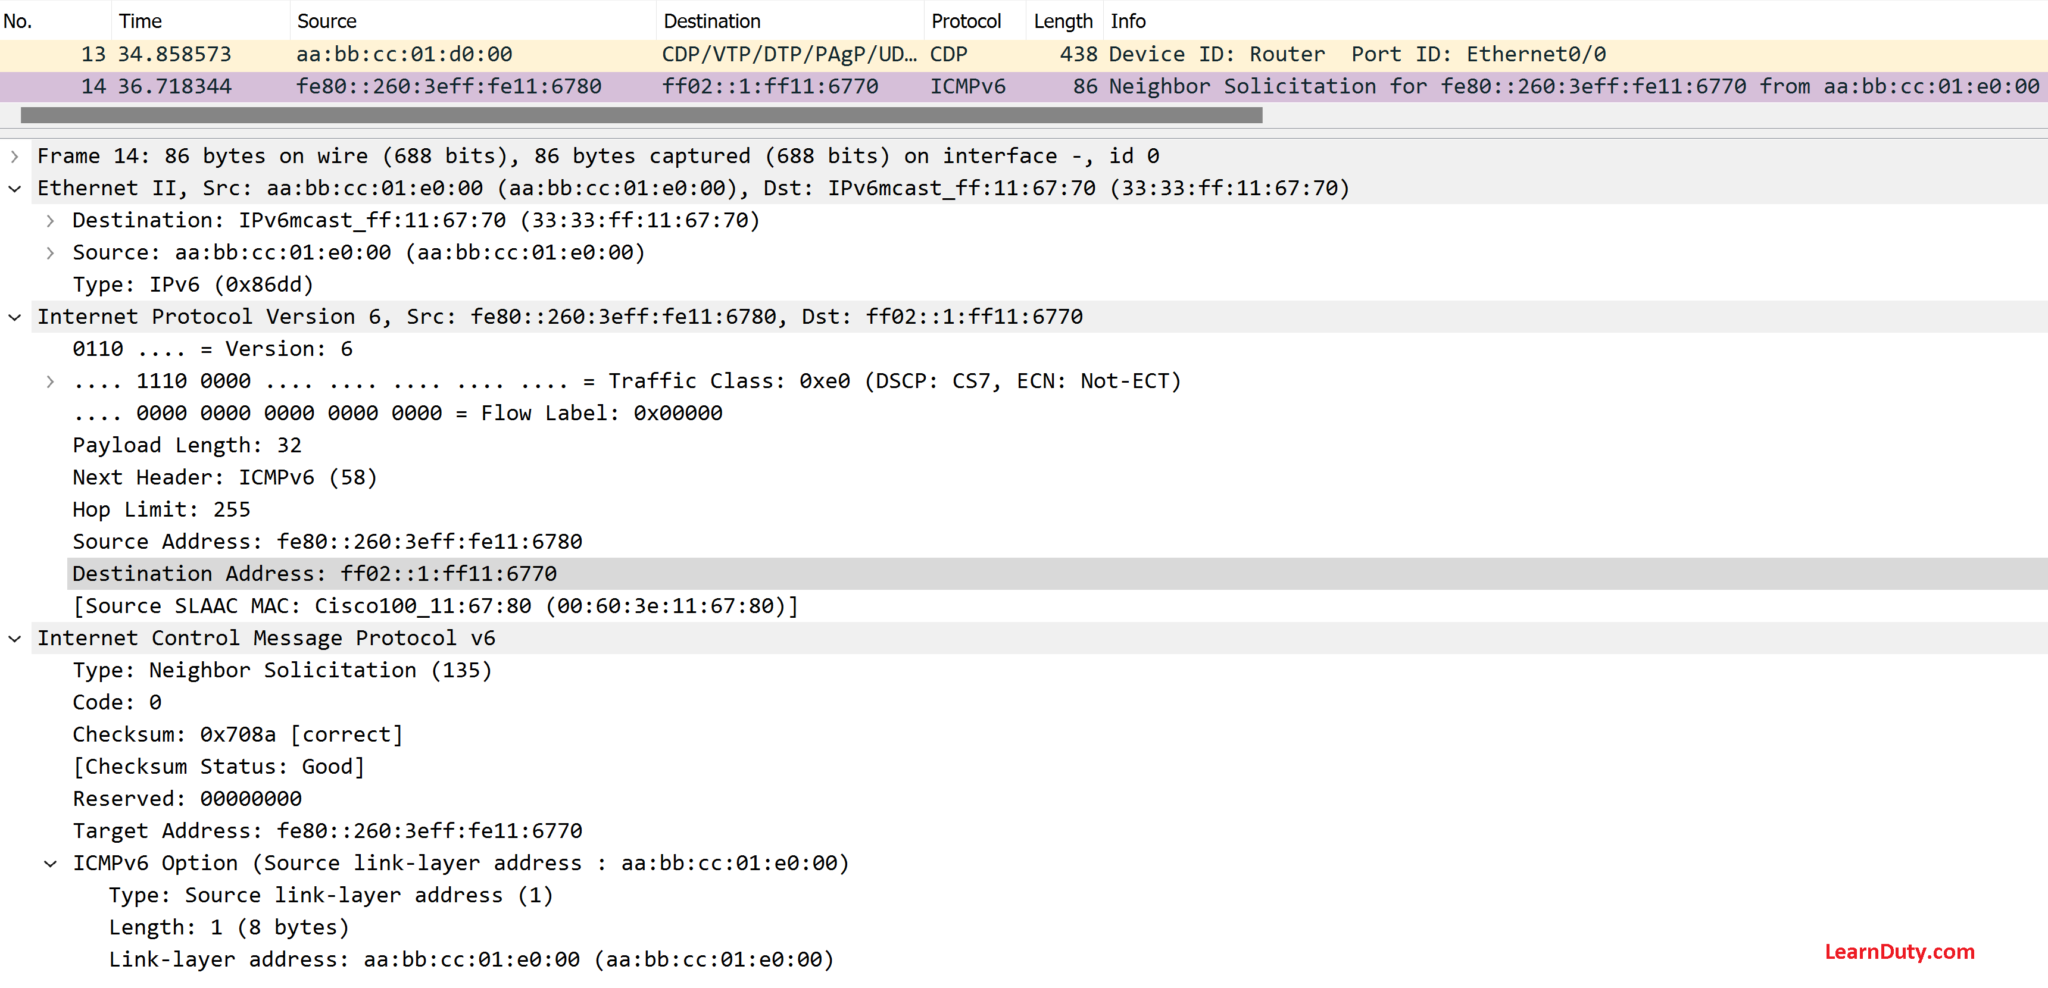The height and width of the screenshot is (988, 2048).
Task: Collapse Internet Protocol Version 6 section
Action: point(14,316)
